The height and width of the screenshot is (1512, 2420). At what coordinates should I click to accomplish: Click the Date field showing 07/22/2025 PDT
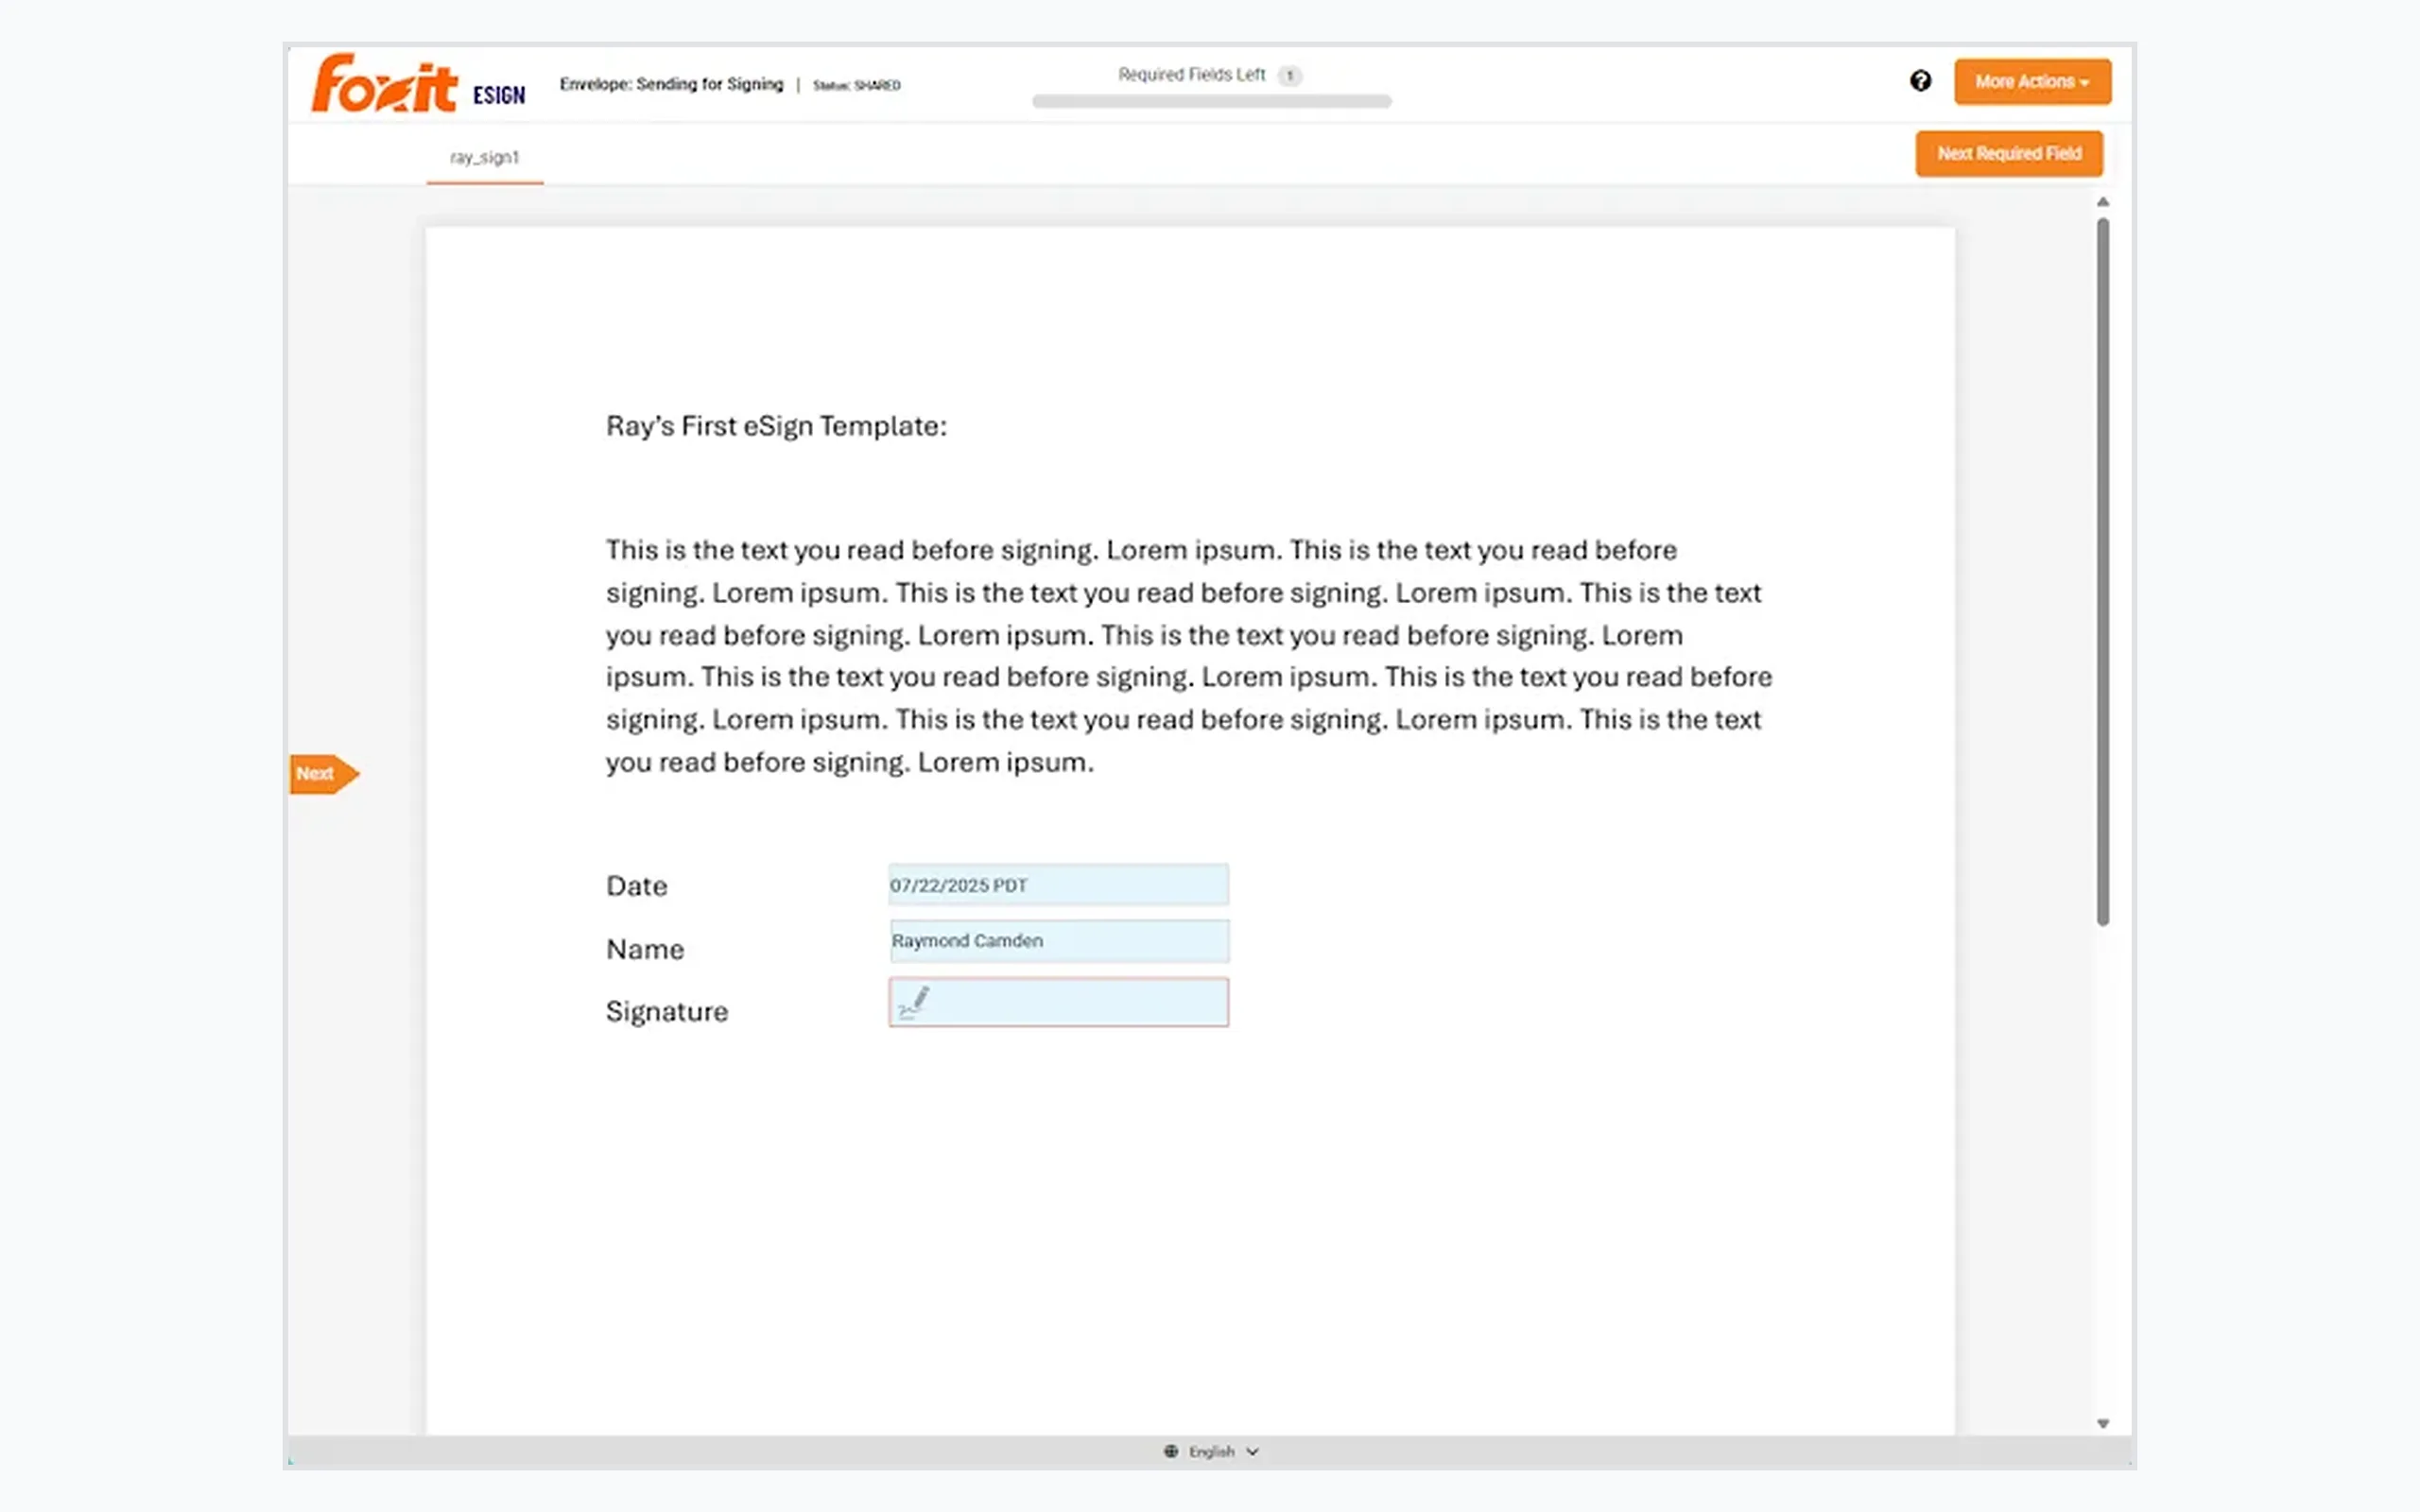pyautogui.click(x=1058, y=885)
